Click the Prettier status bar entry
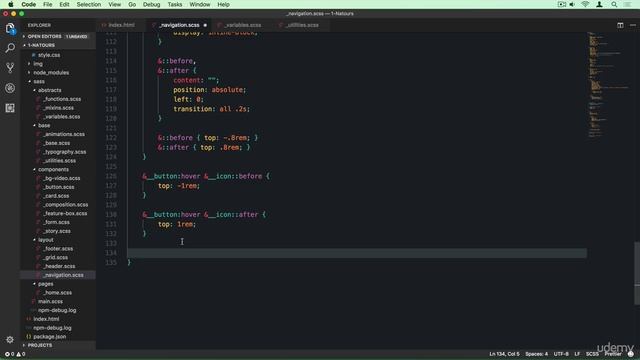This screenshot has width=640, height=360. (613, 354)
